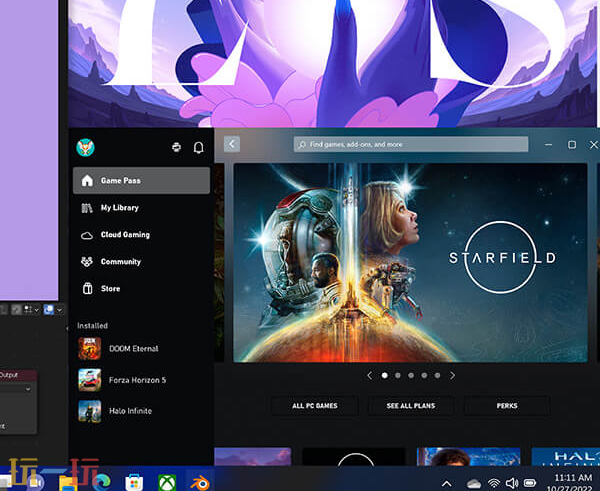Click the DOOM Eternal cover thumbnail
Viewport: 600px width, 491px height.
[90, 349]
